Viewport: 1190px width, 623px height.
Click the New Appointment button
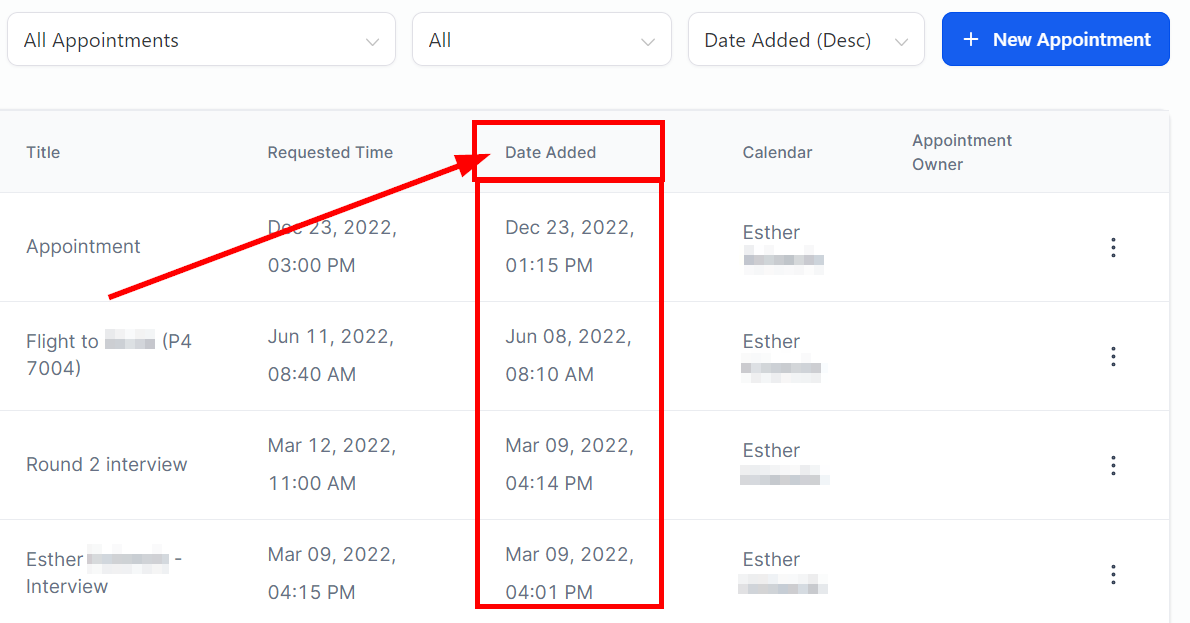(x=1055, y=39)
